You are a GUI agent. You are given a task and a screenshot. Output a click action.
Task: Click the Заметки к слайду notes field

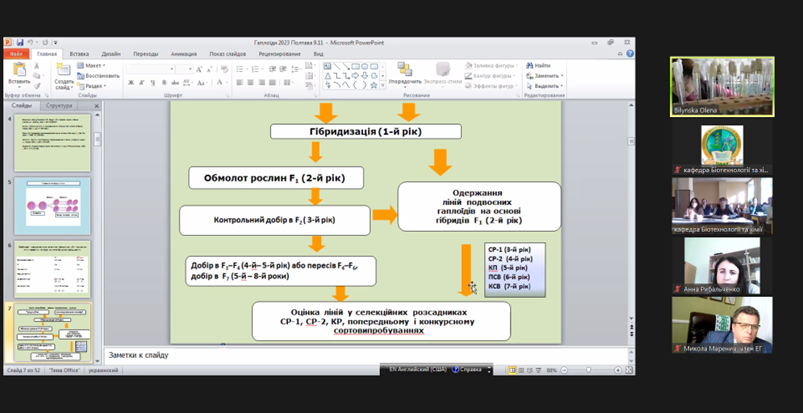point(366,355)
